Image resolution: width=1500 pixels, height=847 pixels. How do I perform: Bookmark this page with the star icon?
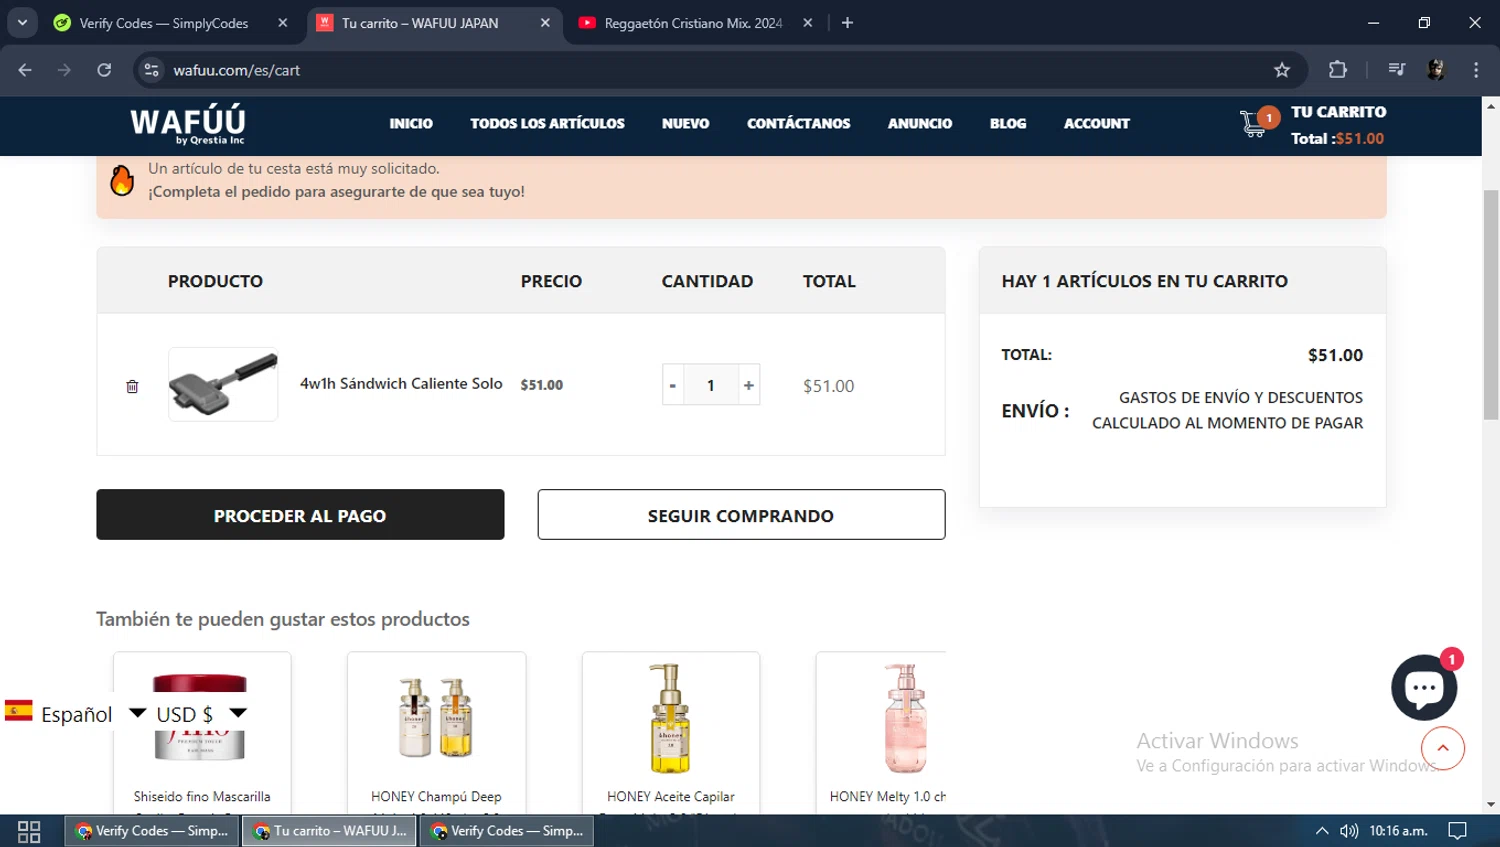1282,70
